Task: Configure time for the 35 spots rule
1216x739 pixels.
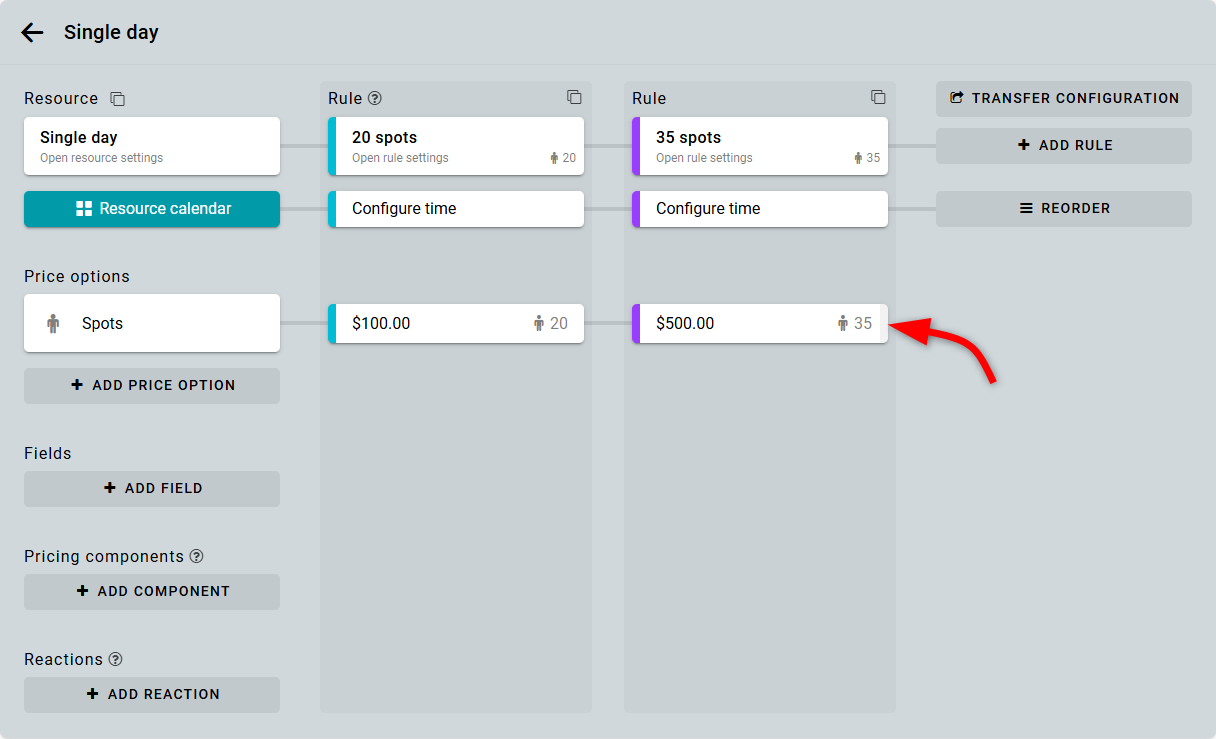Action: point(760,209)
